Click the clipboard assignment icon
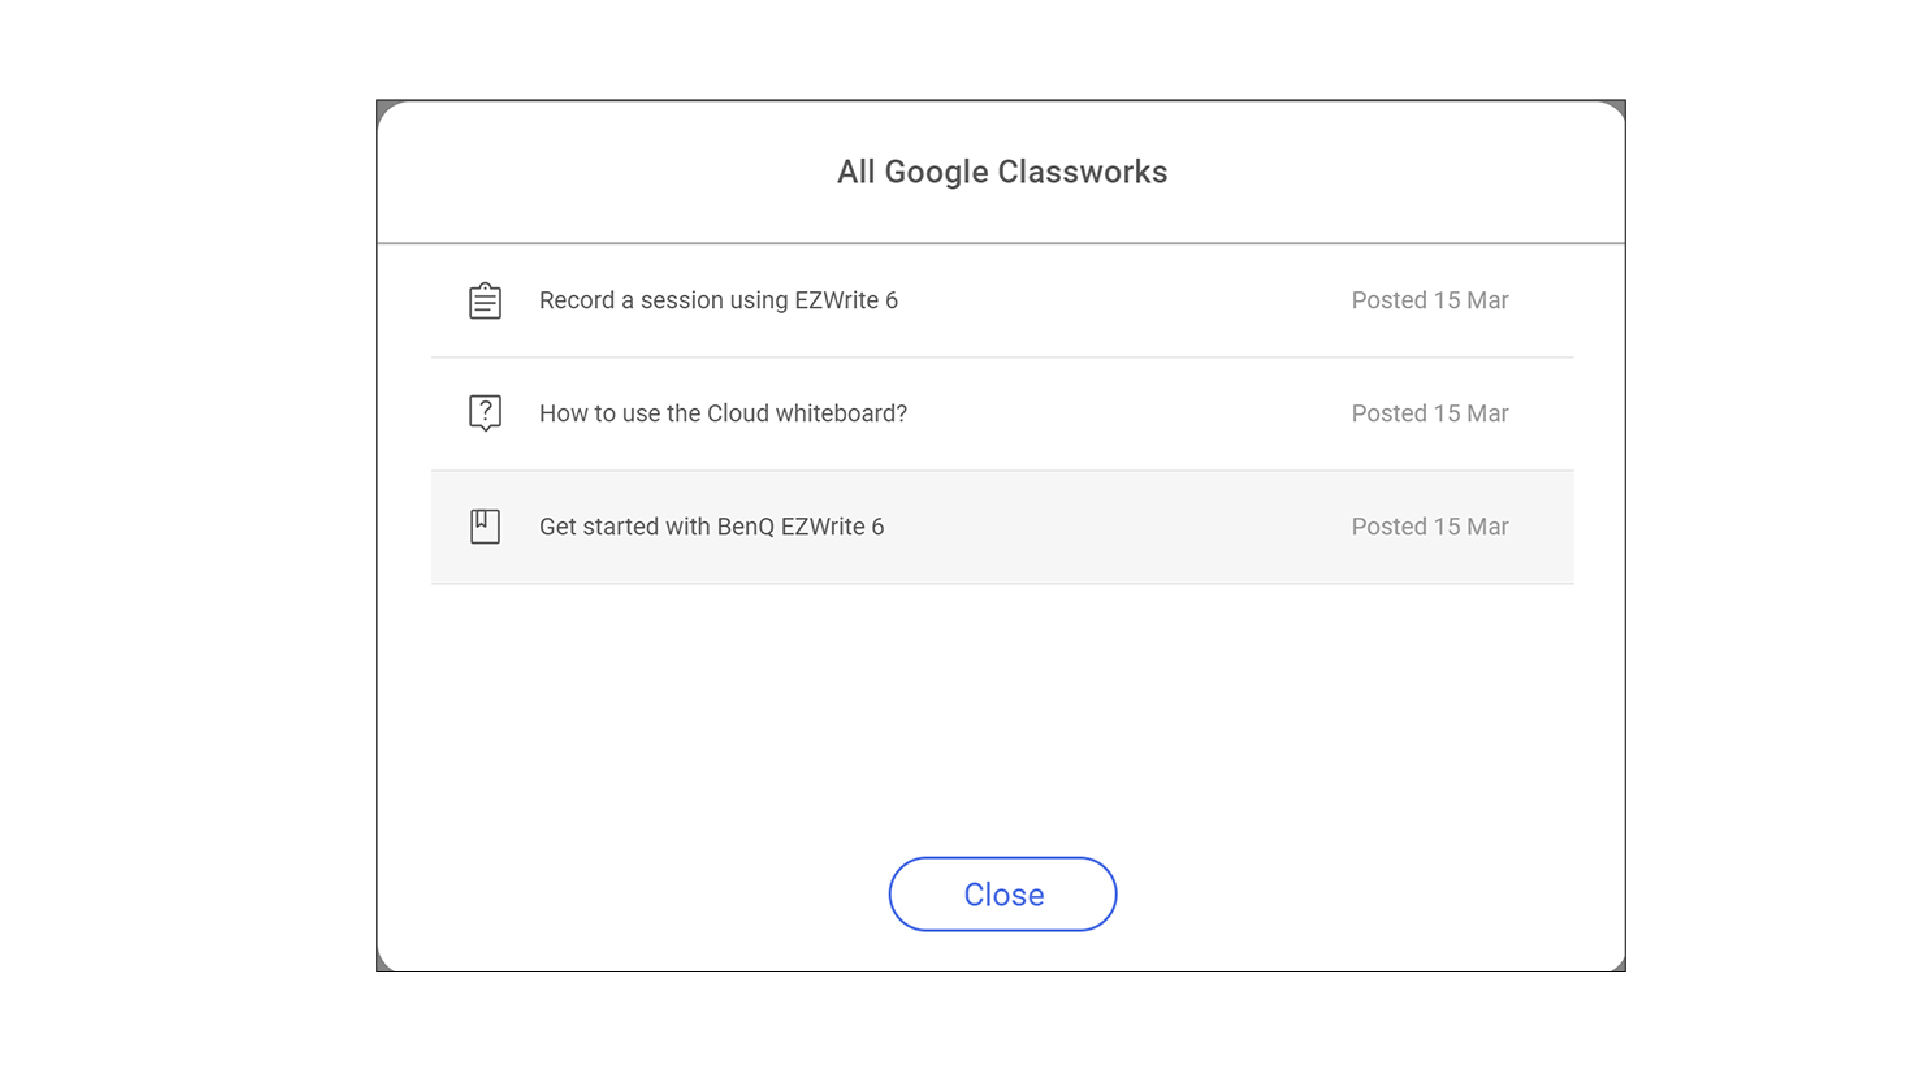 485,301
